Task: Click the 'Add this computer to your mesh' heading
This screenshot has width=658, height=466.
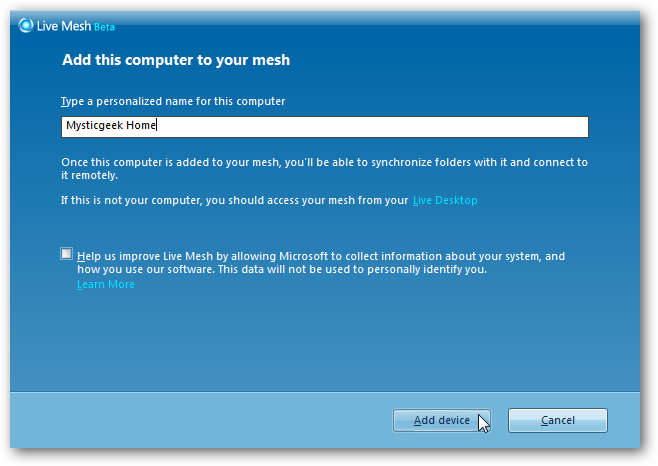Action: [176, 60]
